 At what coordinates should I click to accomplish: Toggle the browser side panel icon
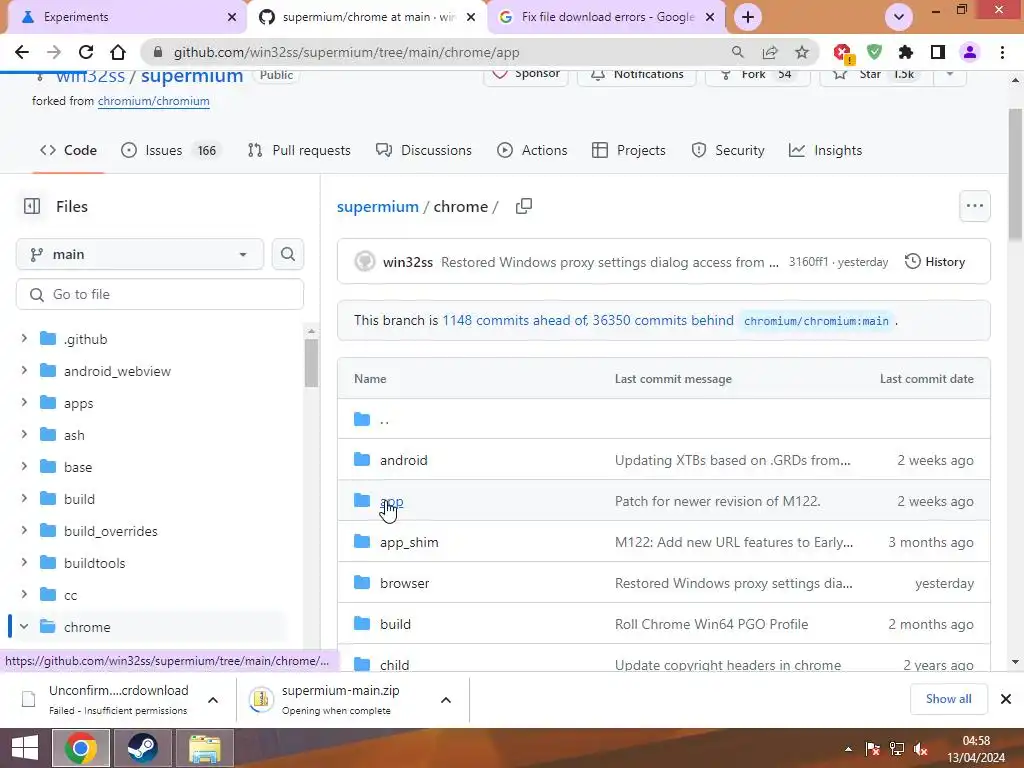(x=938, y=52)
